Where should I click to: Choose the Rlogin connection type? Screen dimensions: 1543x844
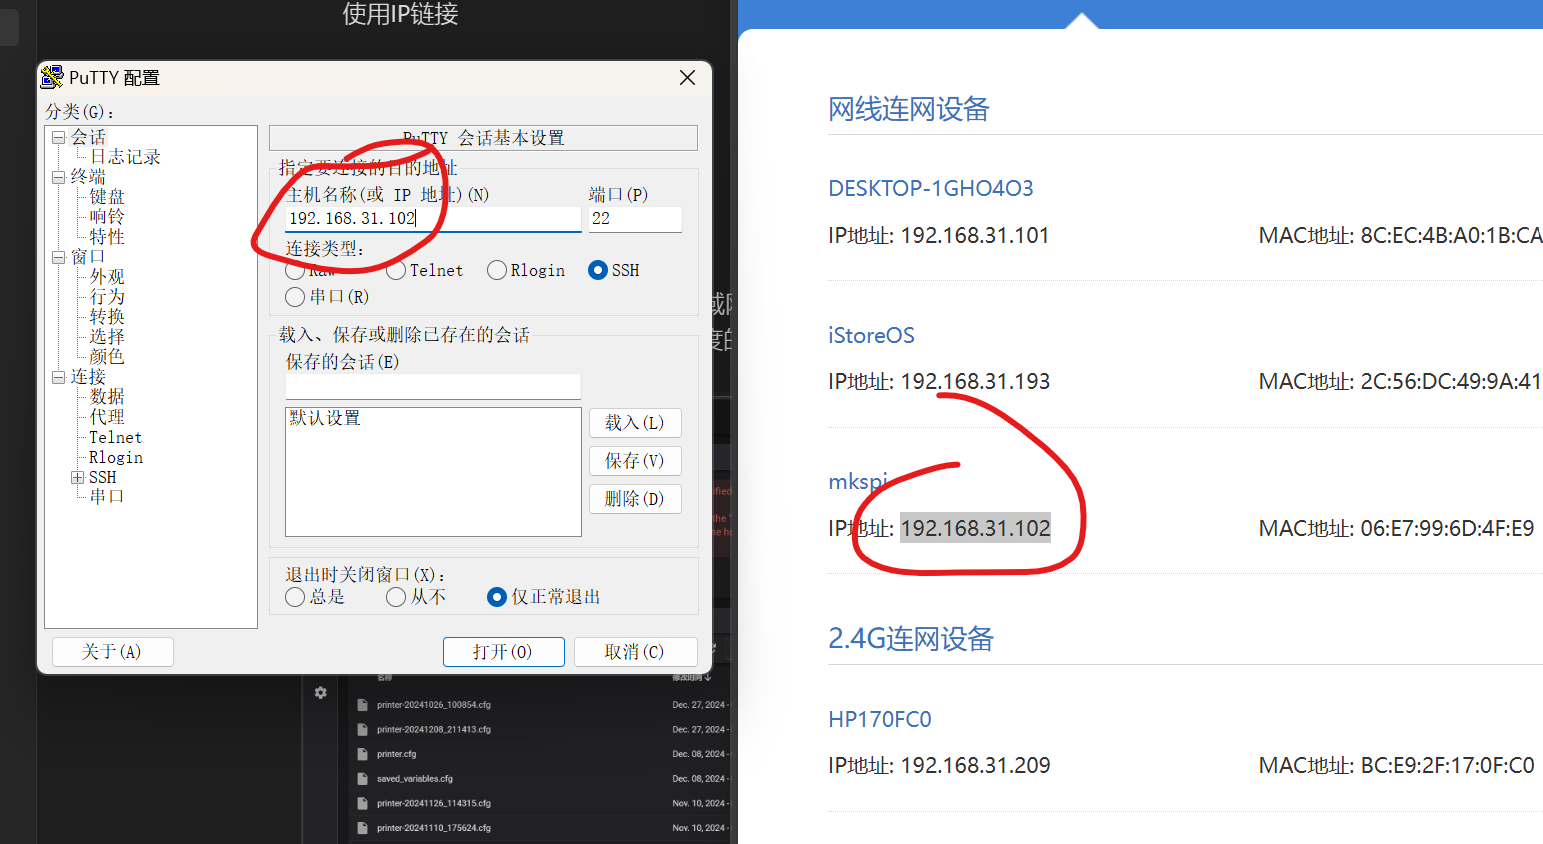(497, 270)
